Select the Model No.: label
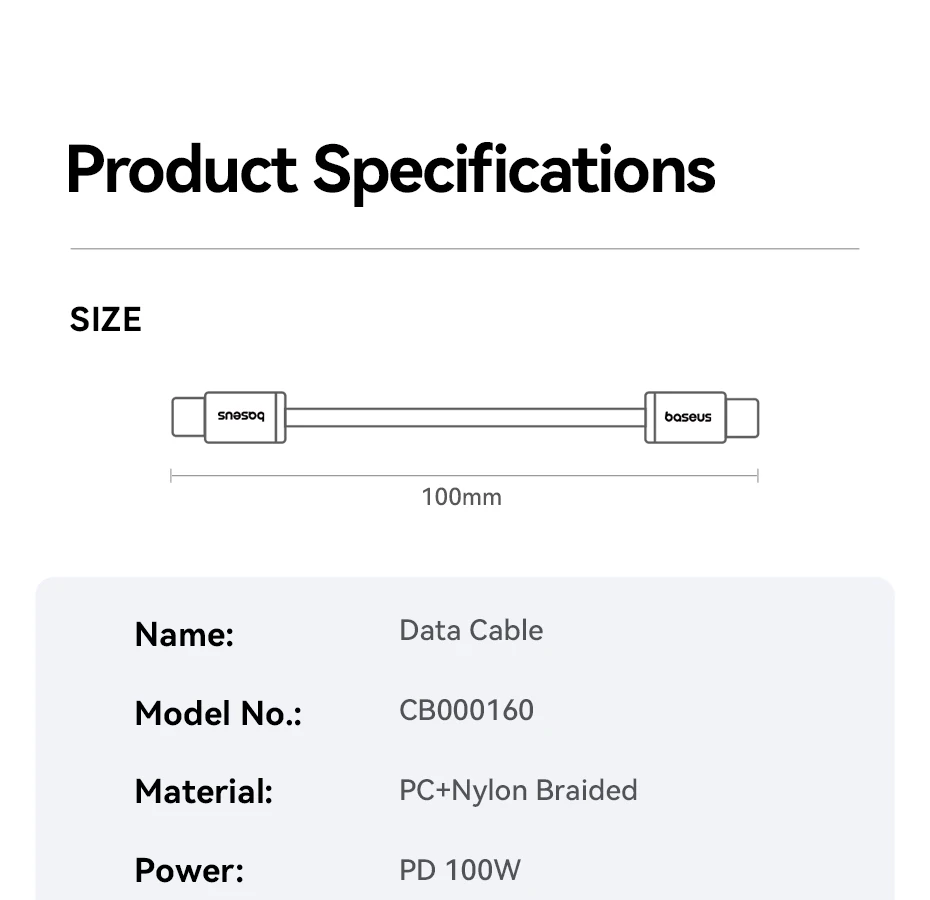The image size is (930, 900). [x=218, y=714]
